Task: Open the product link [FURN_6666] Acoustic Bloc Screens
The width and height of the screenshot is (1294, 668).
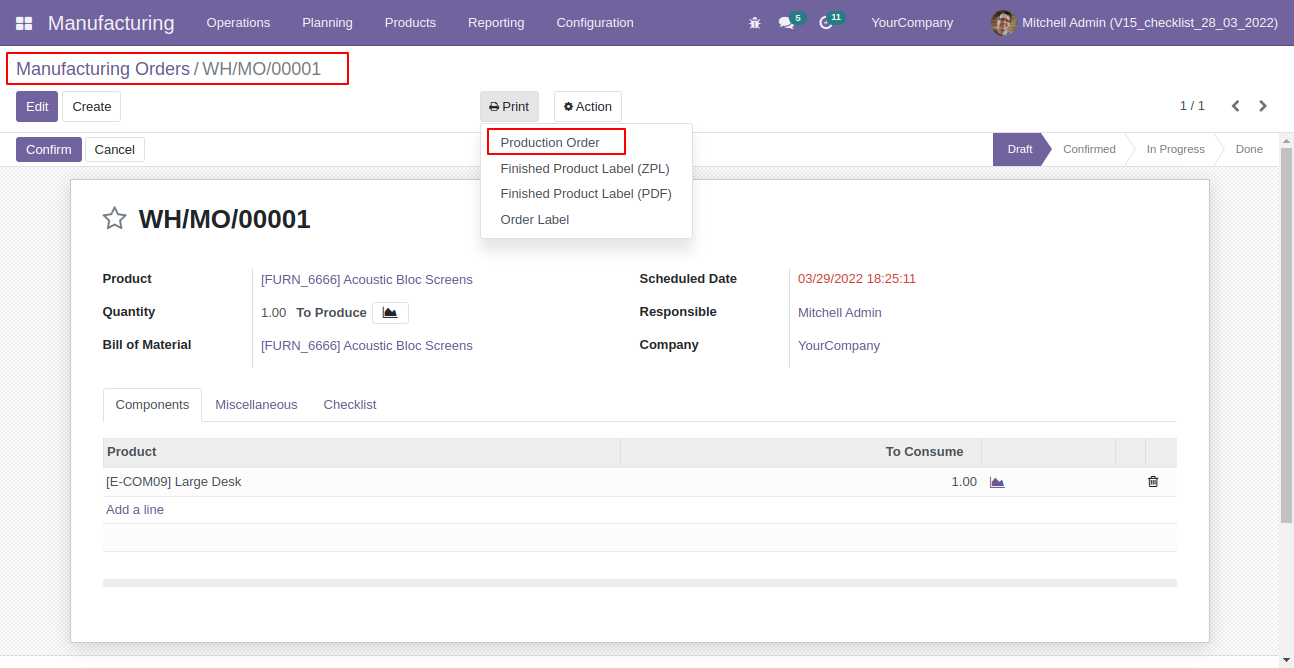Action: coord(367,280)
